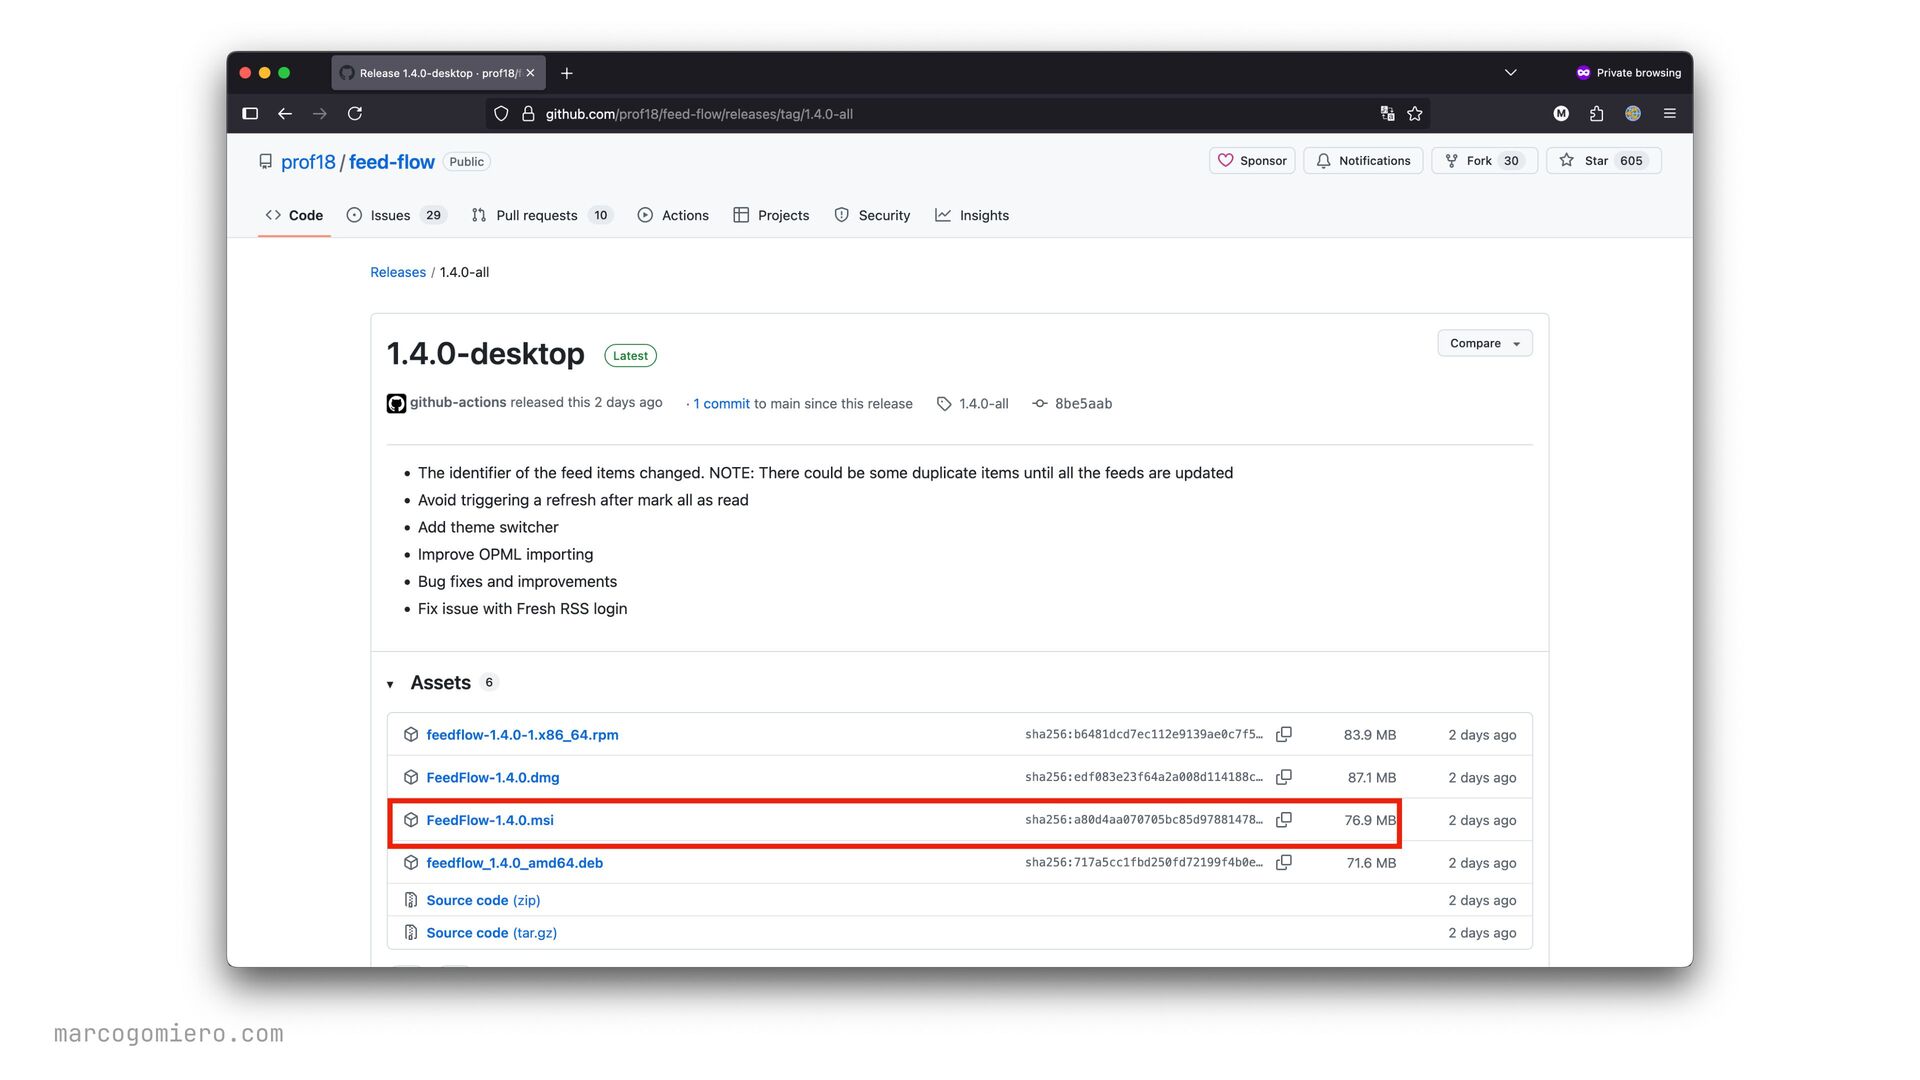Go back with the browser back arrow

coord(285,114)
